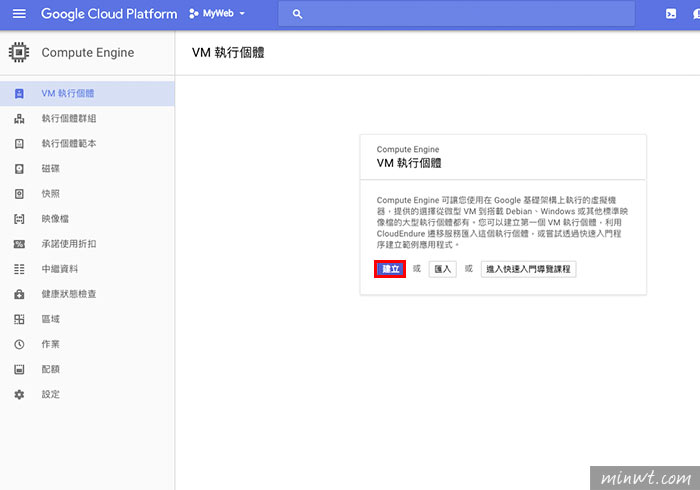This screenshot has height=490, width=700.
Task: Click the 中繼資料 metadata list icon
Action: (19, 269)
